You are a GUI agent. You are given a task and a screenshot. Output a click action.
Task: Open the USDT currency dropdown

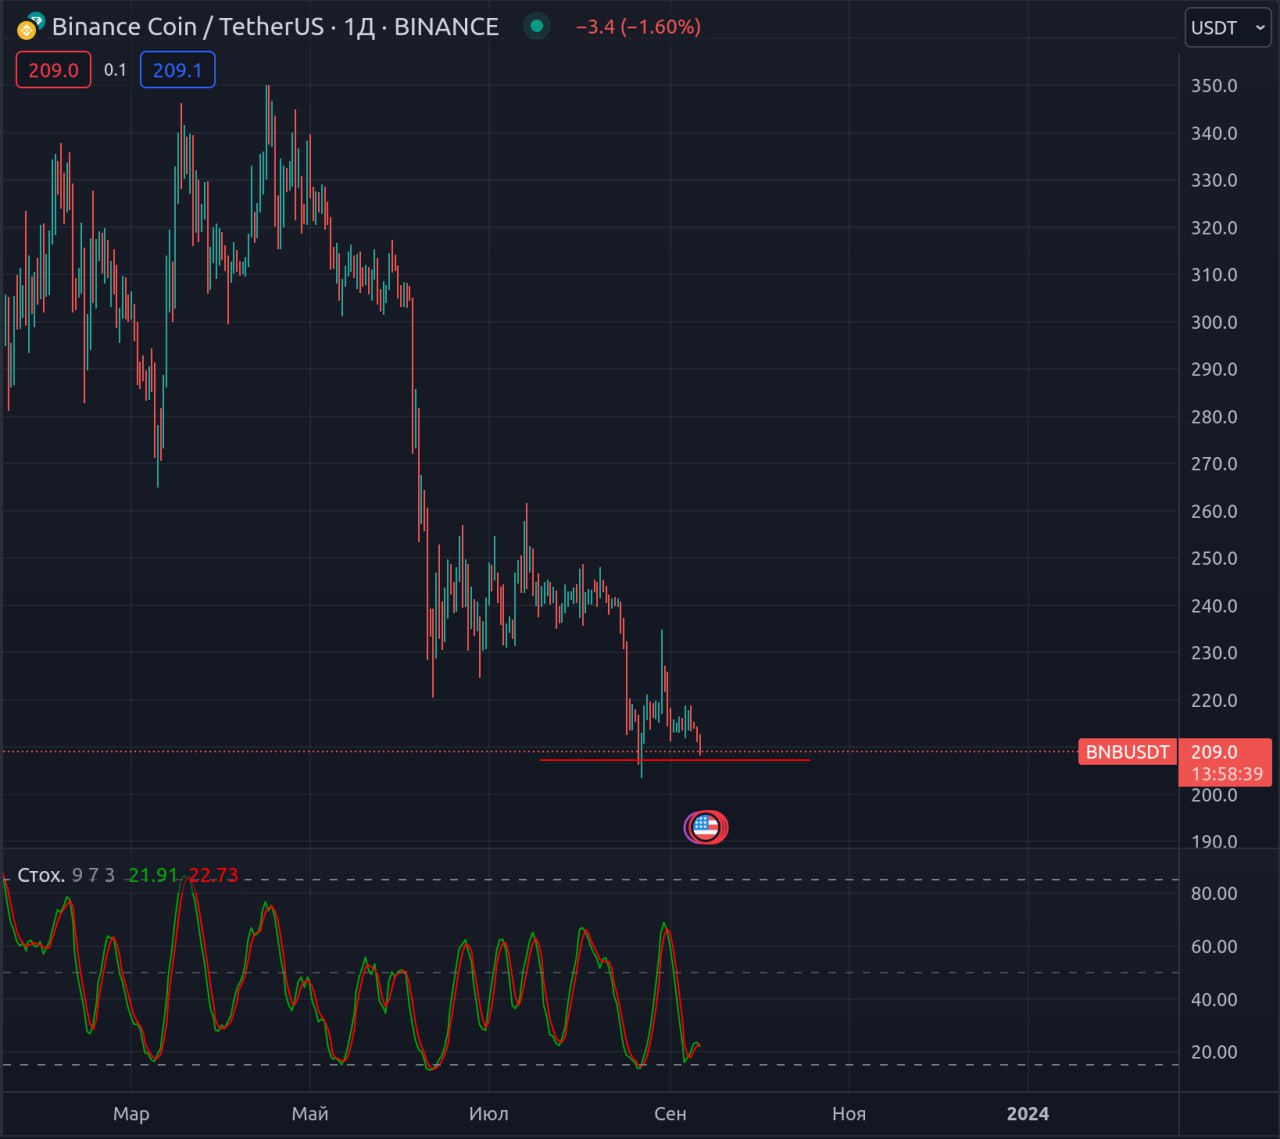[x=1228, y=28]
